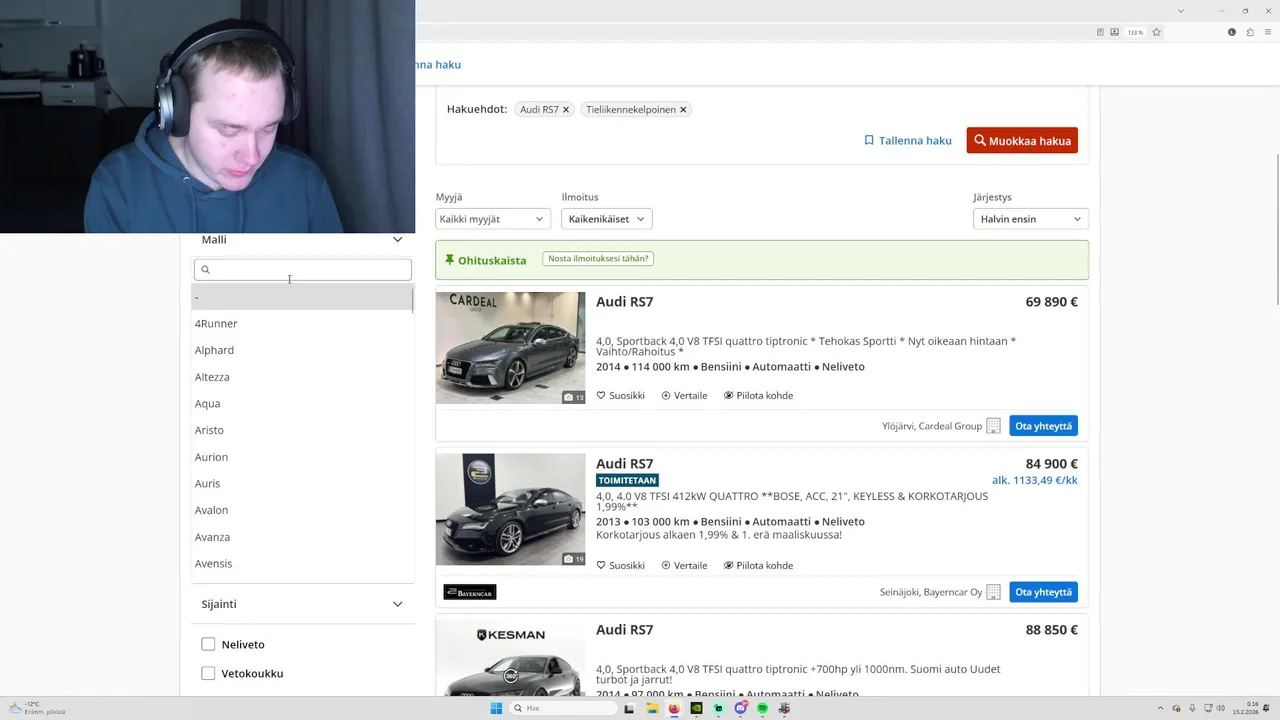
Task: Click the green pin icon in Ohituskaista
Action: (449, 260)
